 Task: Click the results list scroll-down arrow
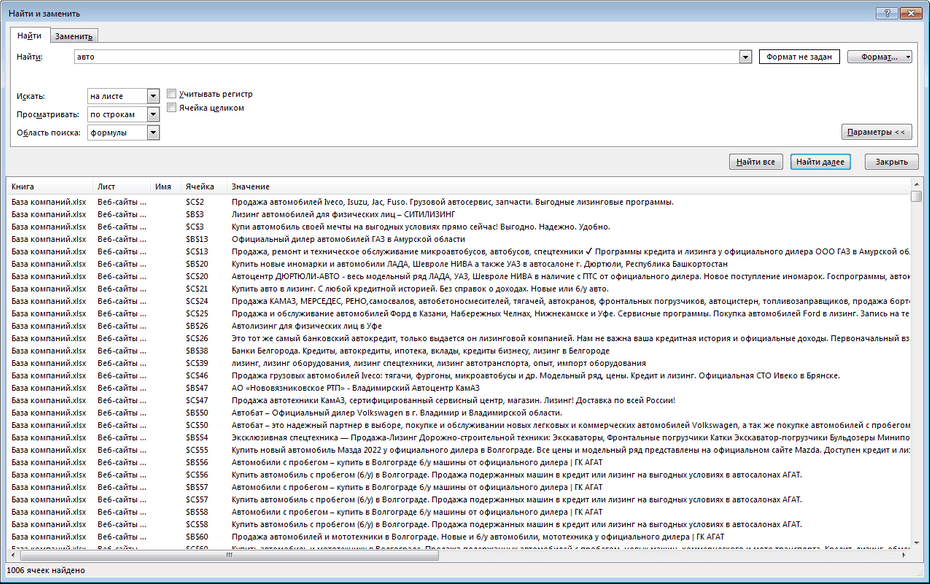tap(916, 543)
